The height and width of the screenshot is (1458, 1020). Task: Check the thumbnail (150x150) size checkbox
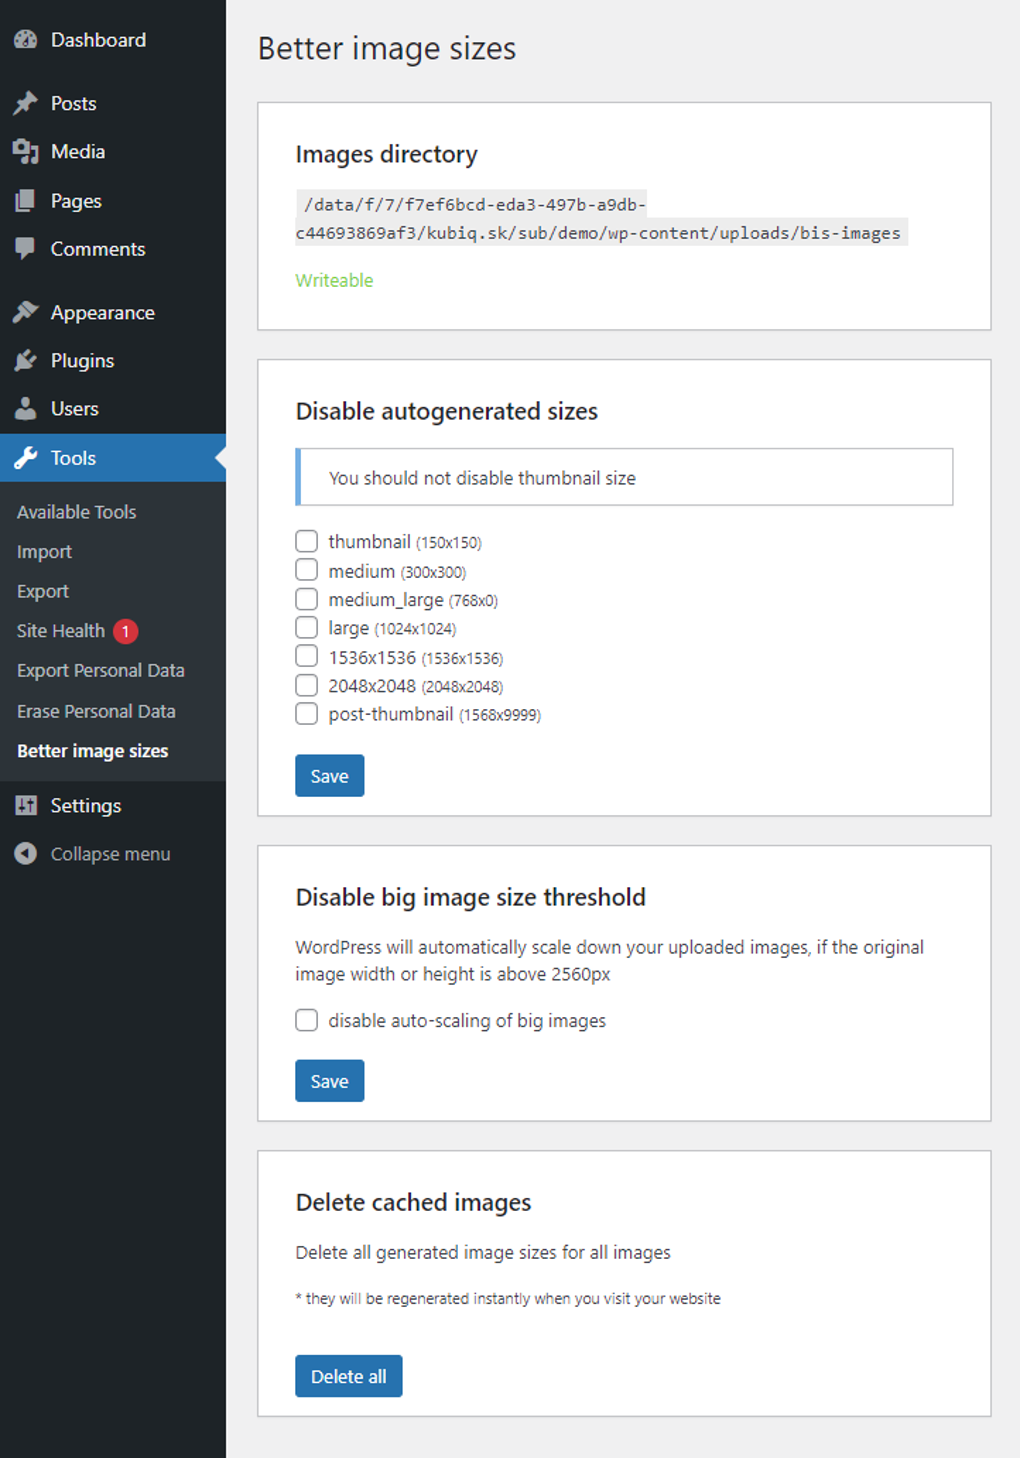pyautogui.click(x=306, y=541)
